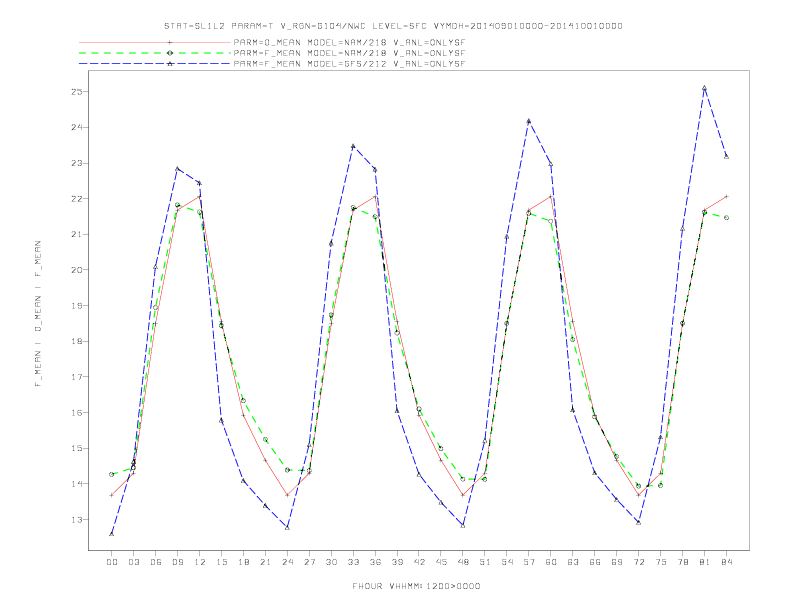Click the red observed plus point at hour 00
Viewport: 792px width, 612px height.
click(x=112, y=495)
